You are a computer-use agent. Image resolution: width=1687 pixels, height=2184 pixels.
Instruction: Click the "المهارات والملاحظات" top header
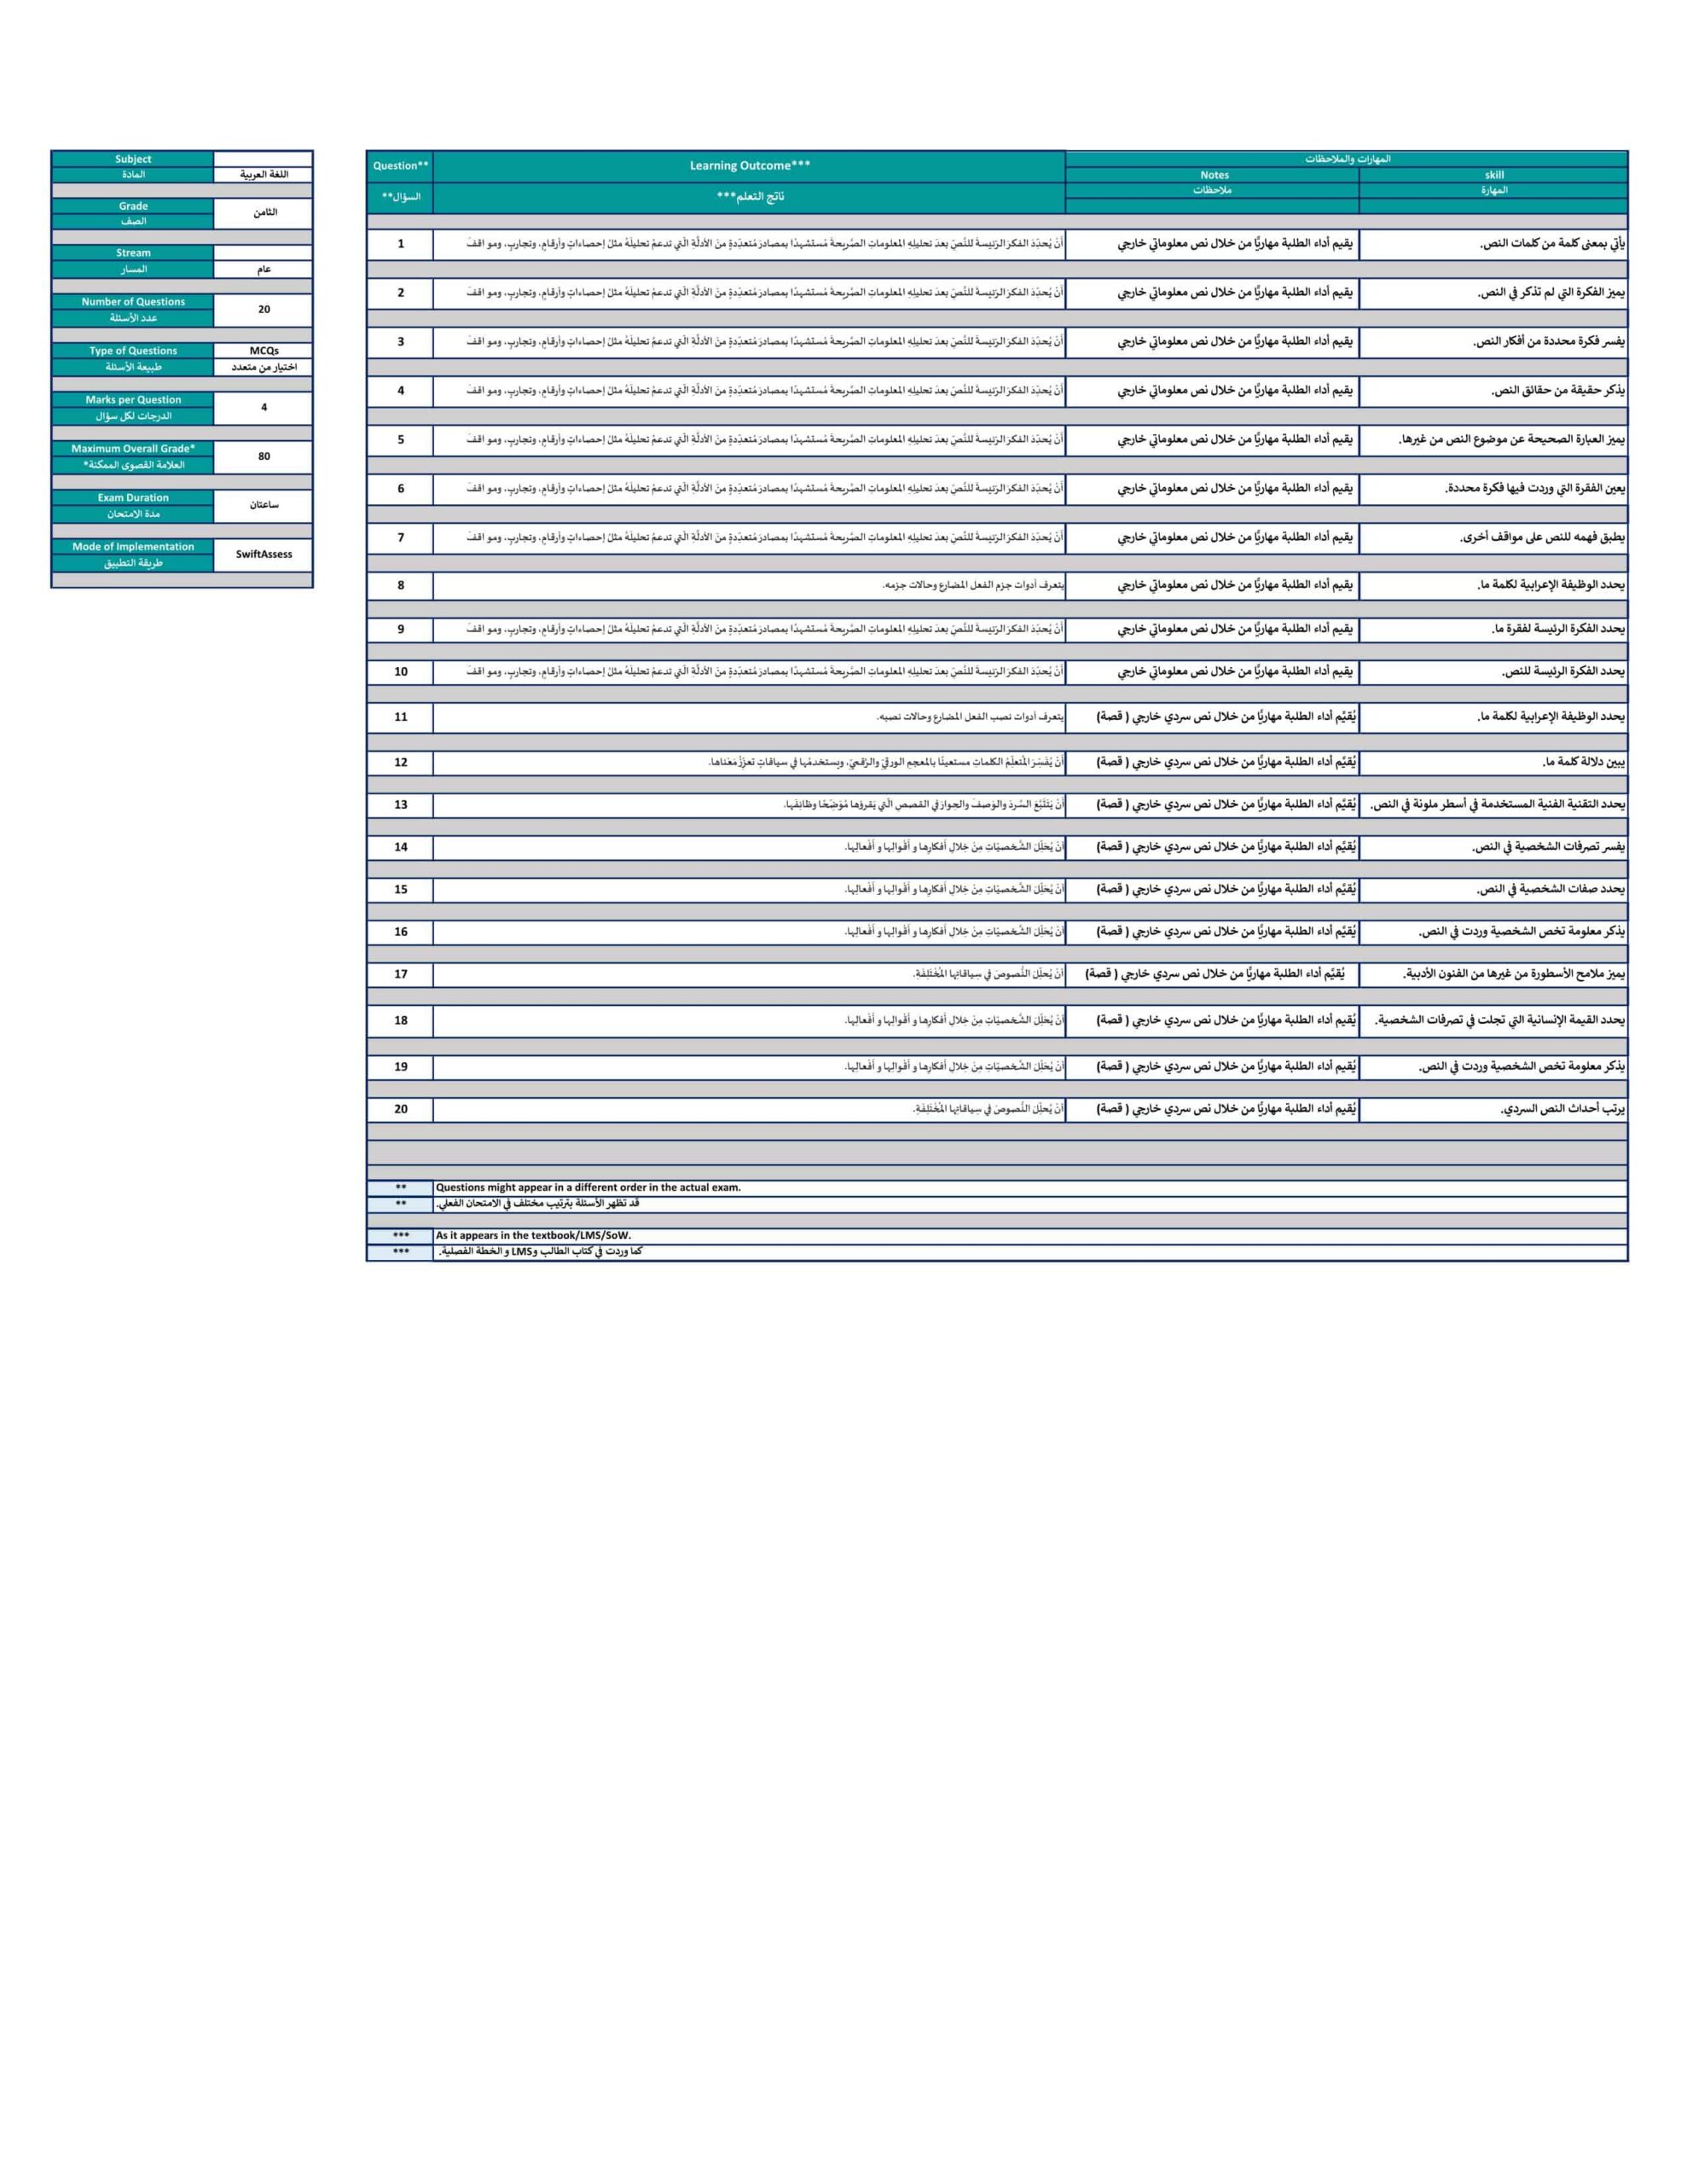[x=1347, y=159]
